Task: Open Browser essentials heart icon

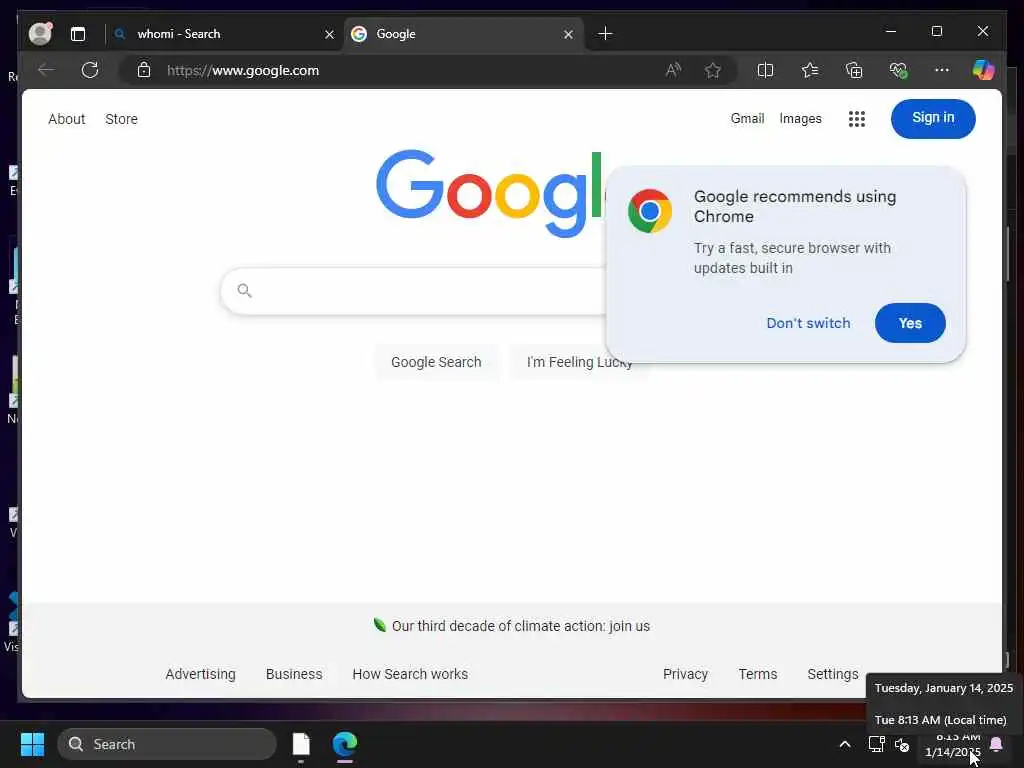Action: click(899, 70)
